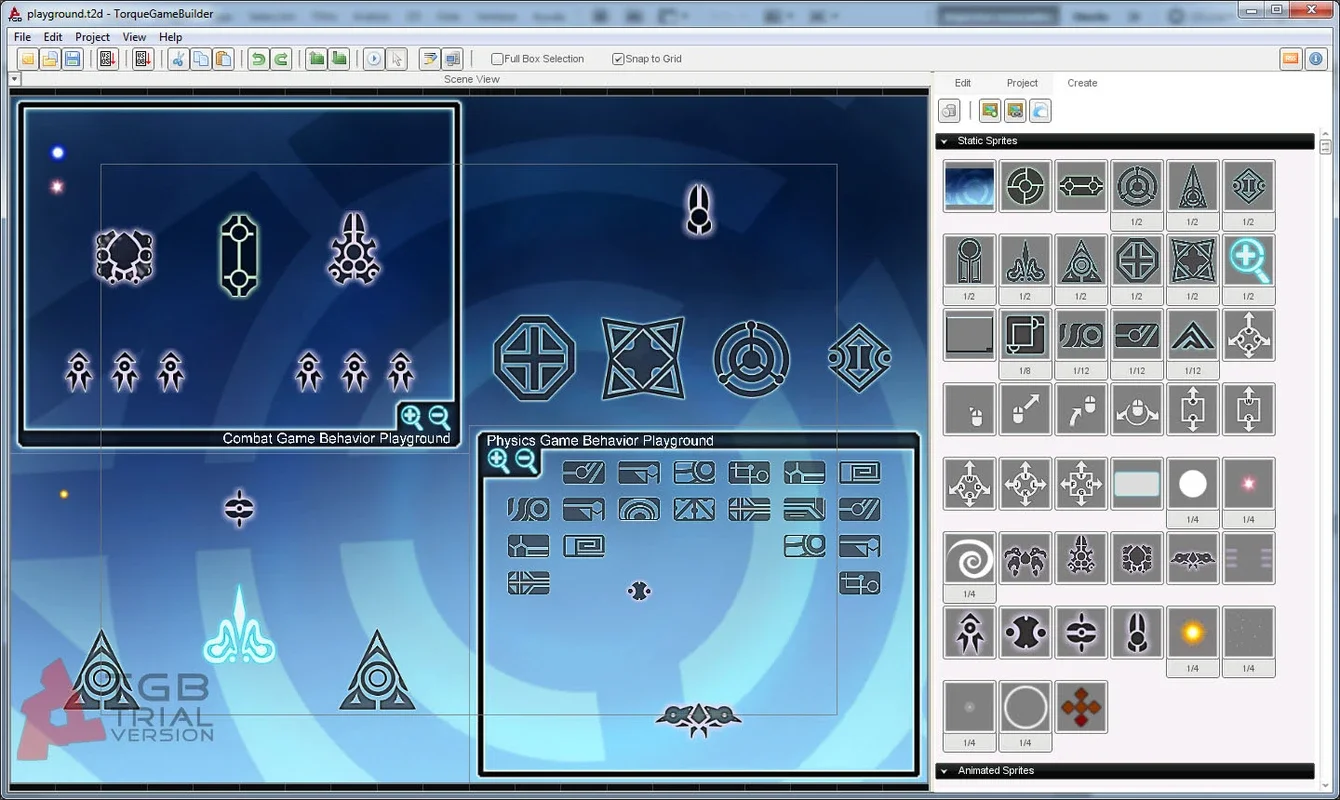Image resolution: width=1340 pixels, height=800 pixels.
Task: Select the pointer selection tool
Action: click(397, 59)
